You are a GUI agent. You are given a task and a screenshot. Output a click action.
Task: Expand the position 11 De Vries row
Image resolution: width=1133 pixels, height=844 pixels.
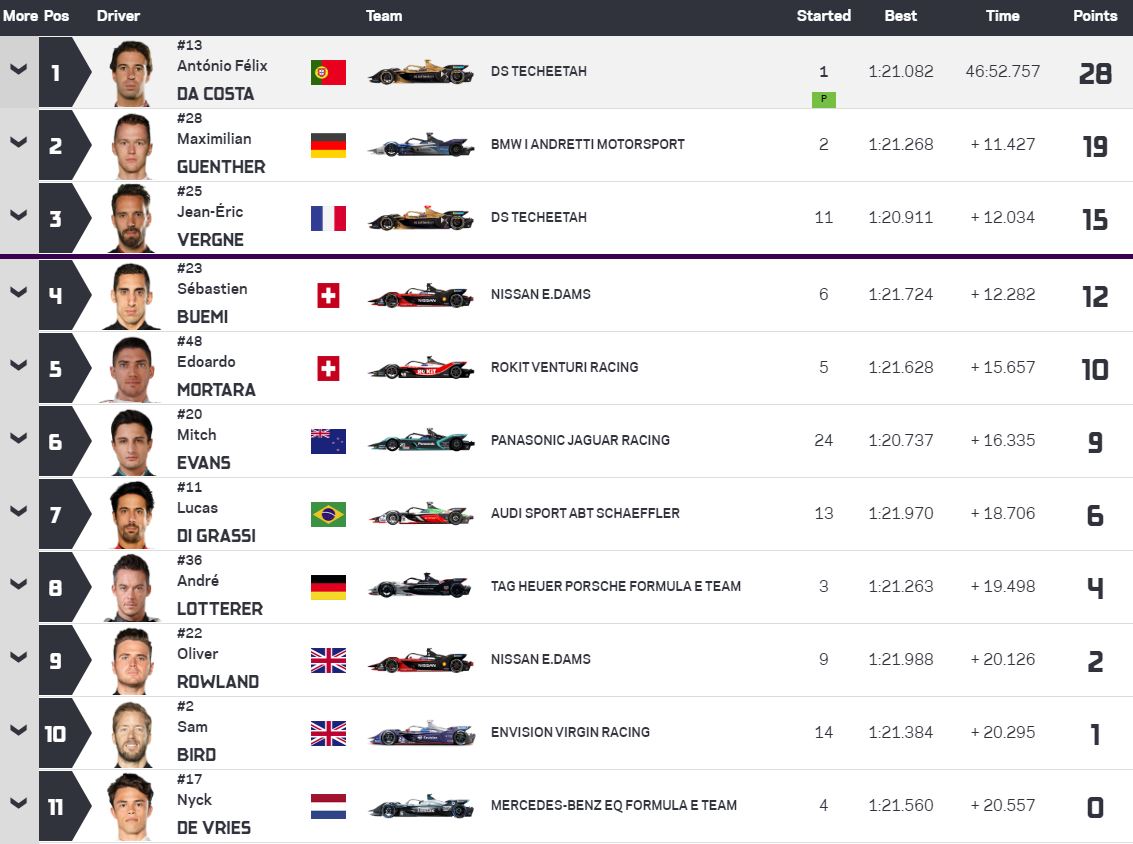tap(18, 804)
